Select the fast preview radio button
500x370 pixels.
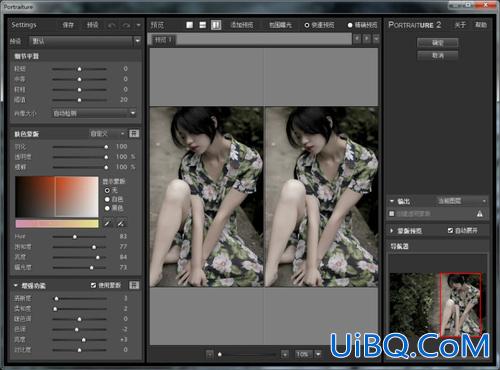click(x=307, y=25)
